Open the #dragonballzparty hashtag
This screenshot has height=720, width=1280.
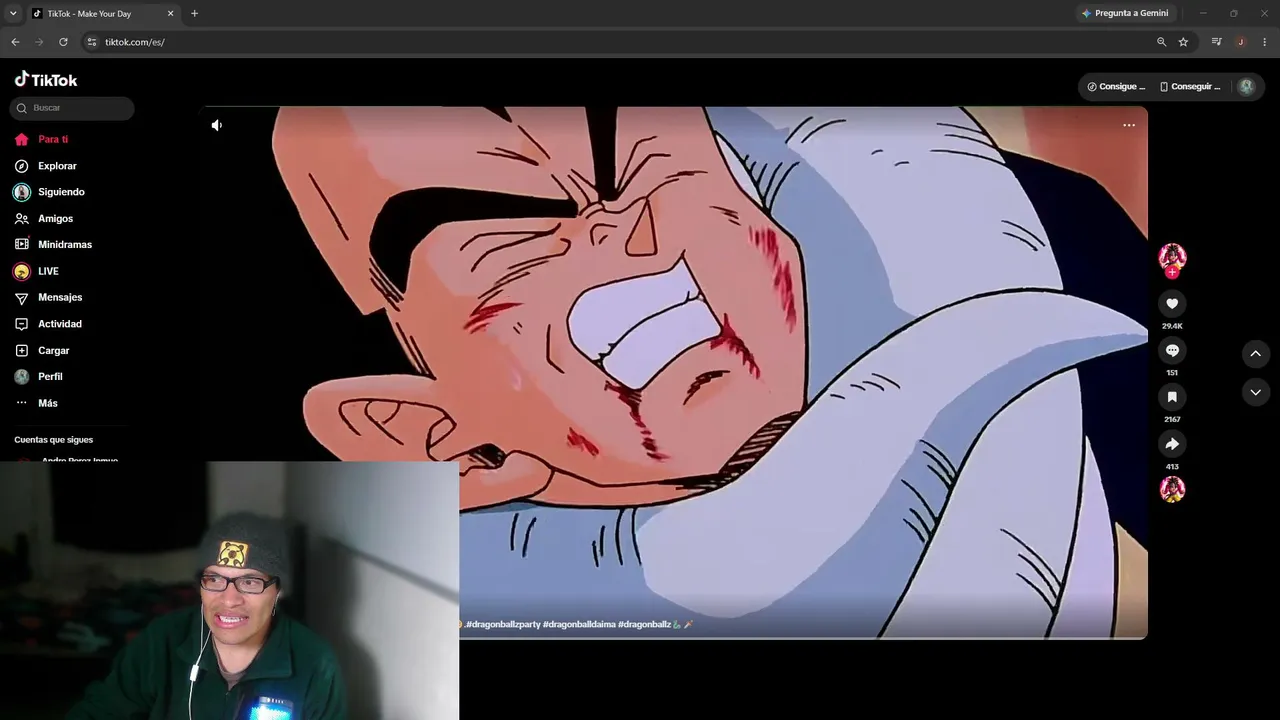(503, 624)
